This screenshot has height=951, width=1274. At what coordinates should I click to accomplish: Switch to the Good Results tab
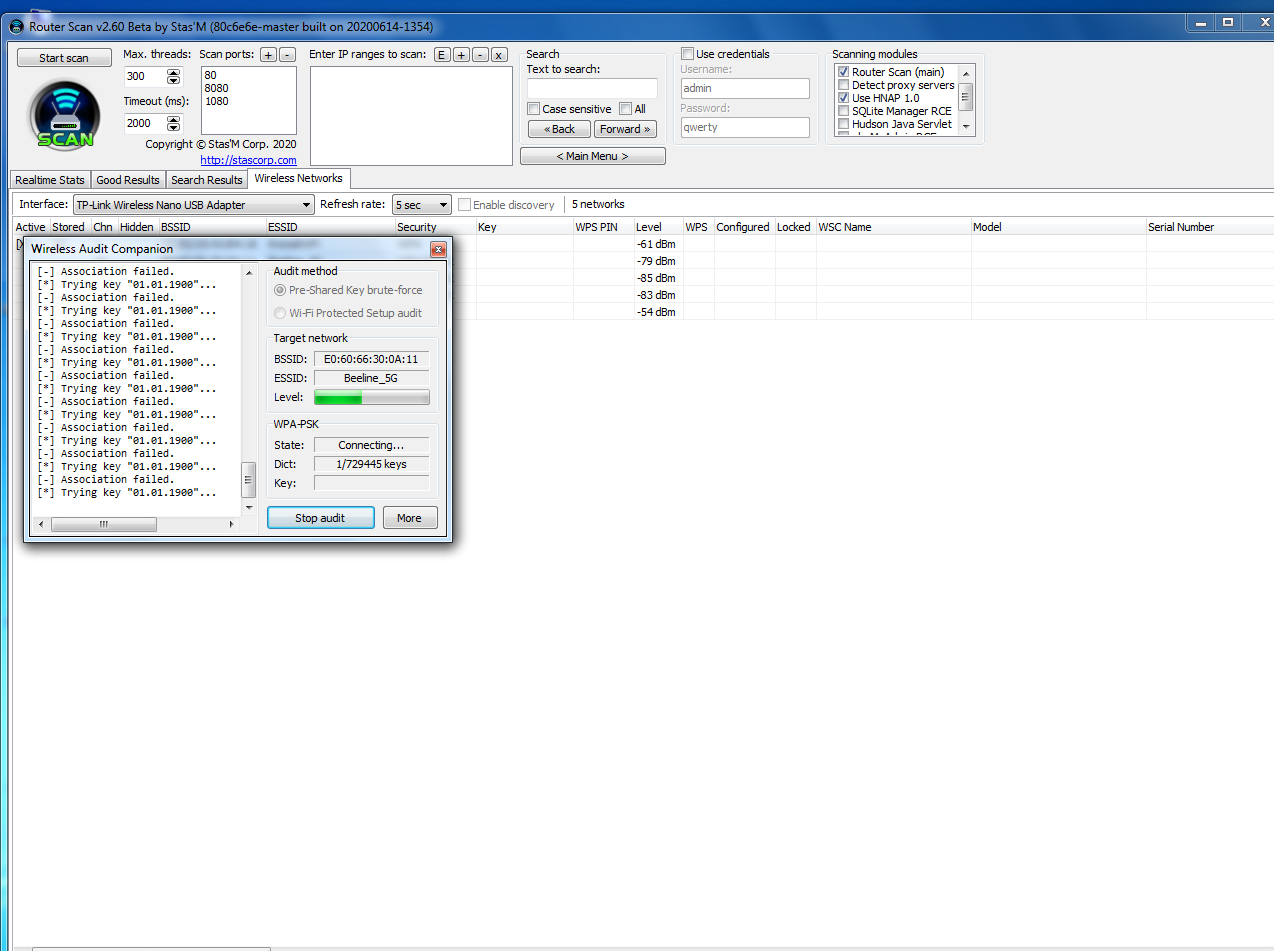click(128, 180)
